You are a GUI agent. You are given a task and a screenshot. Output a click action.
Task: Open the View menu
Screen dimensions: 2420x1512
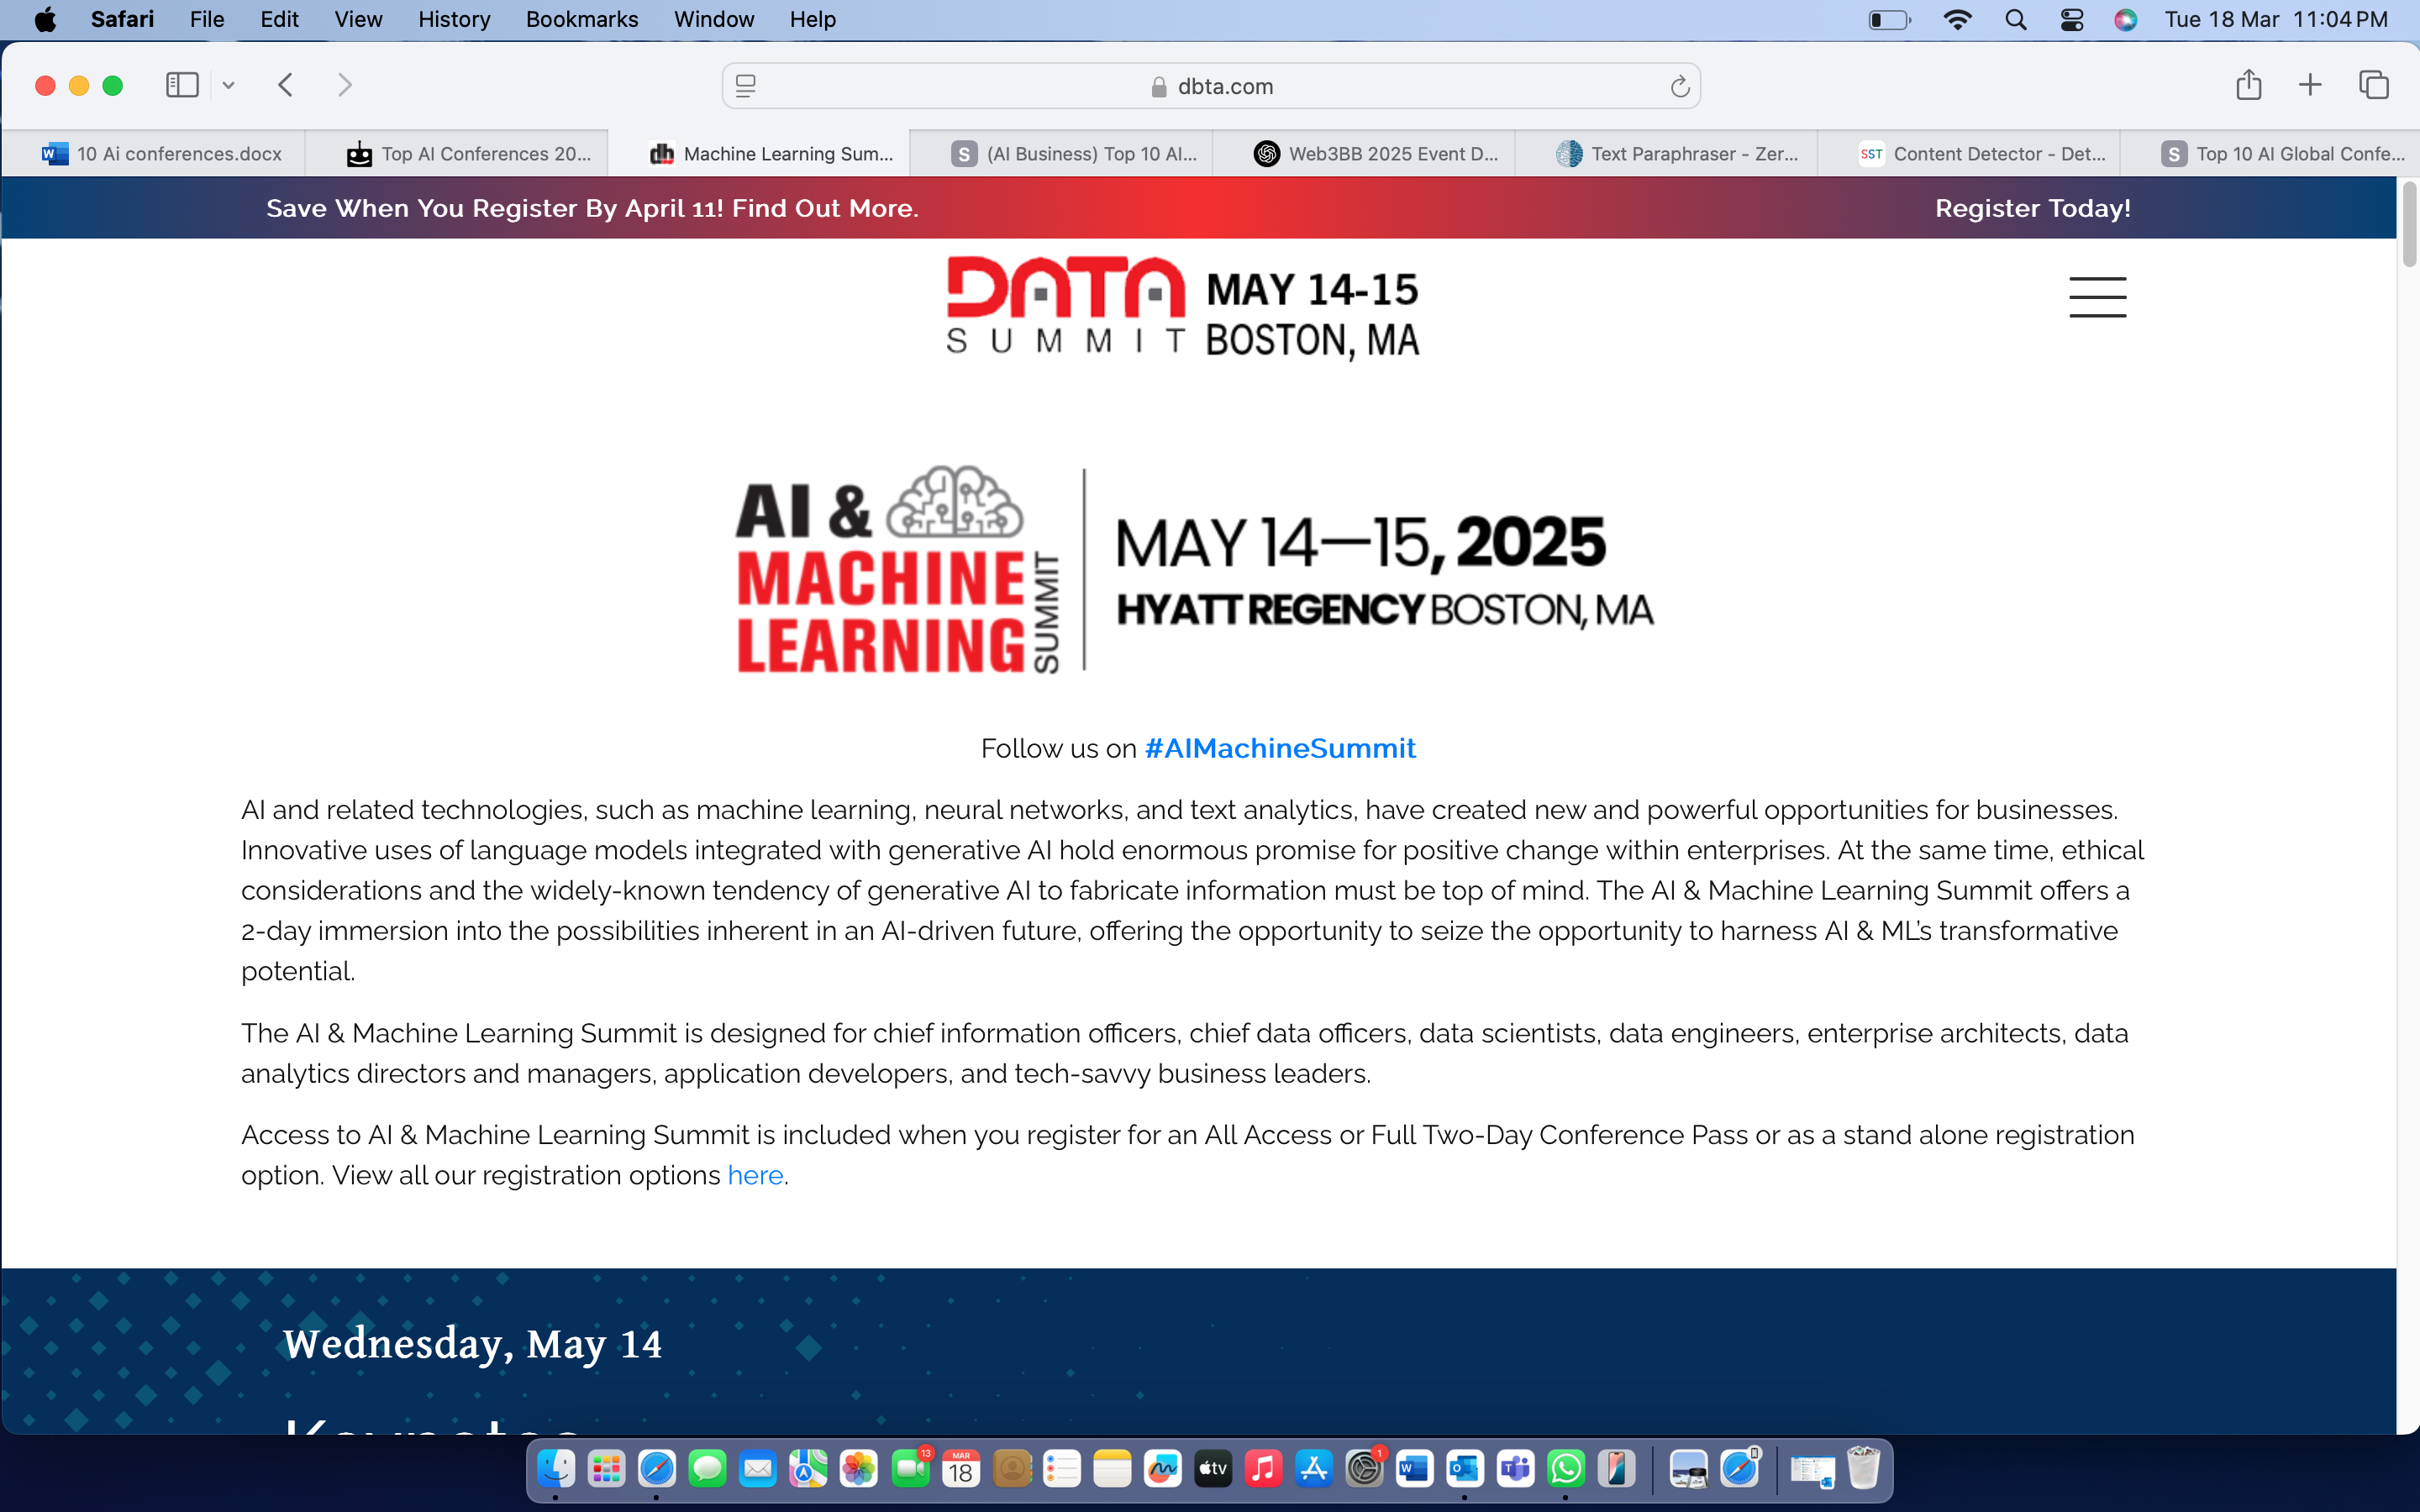click(358, 19)
